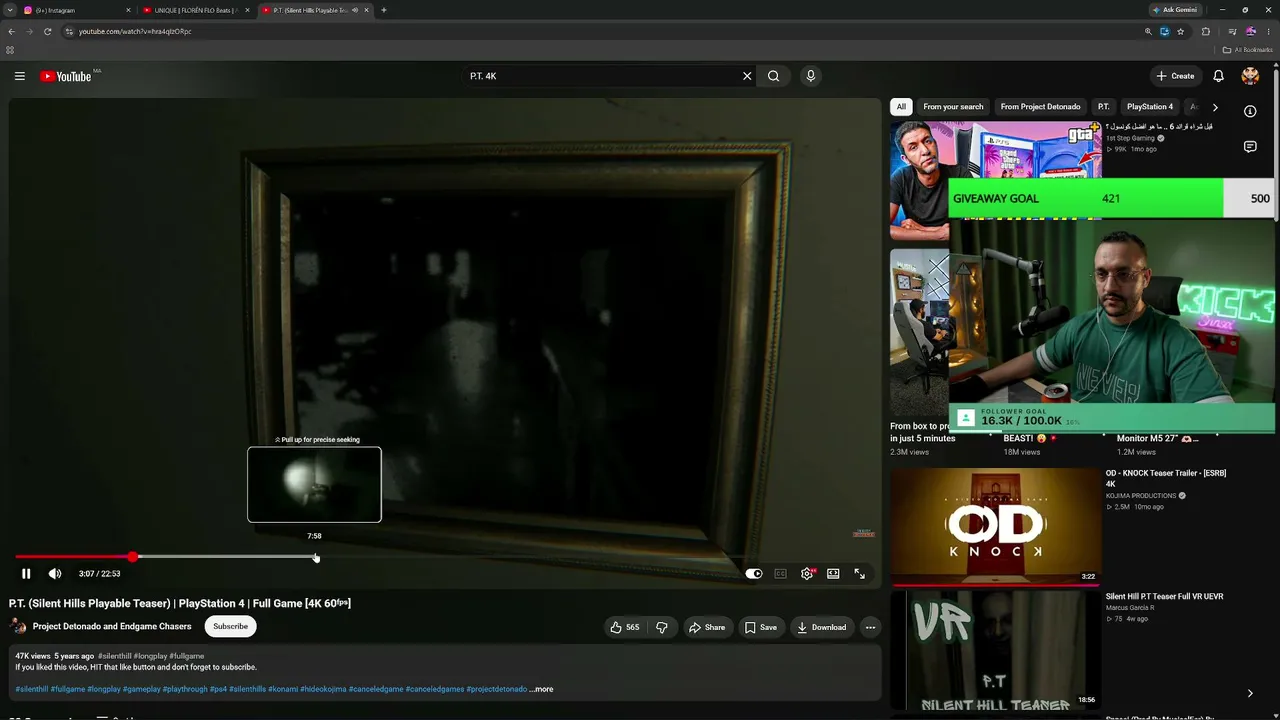Toggle subtitles with the CC button
Viewport: 1280px width, 720px height.
click(780, 574)
